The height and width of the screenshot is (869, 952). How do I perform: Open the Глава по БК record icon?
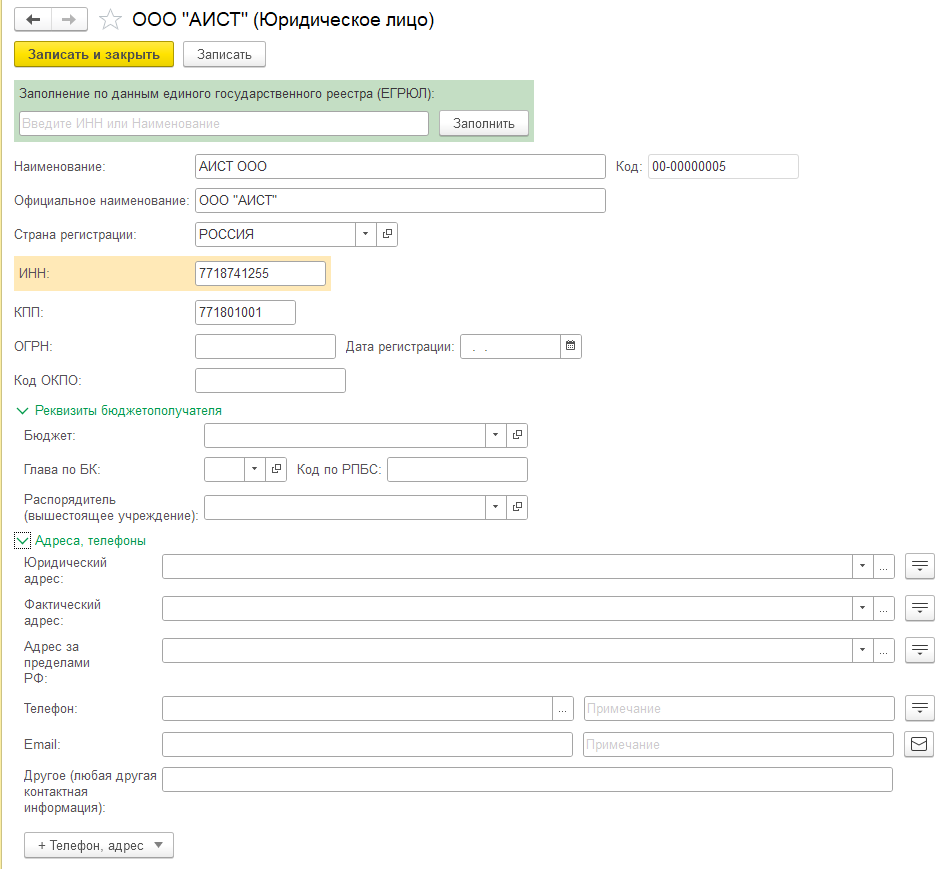pos(276,469)
